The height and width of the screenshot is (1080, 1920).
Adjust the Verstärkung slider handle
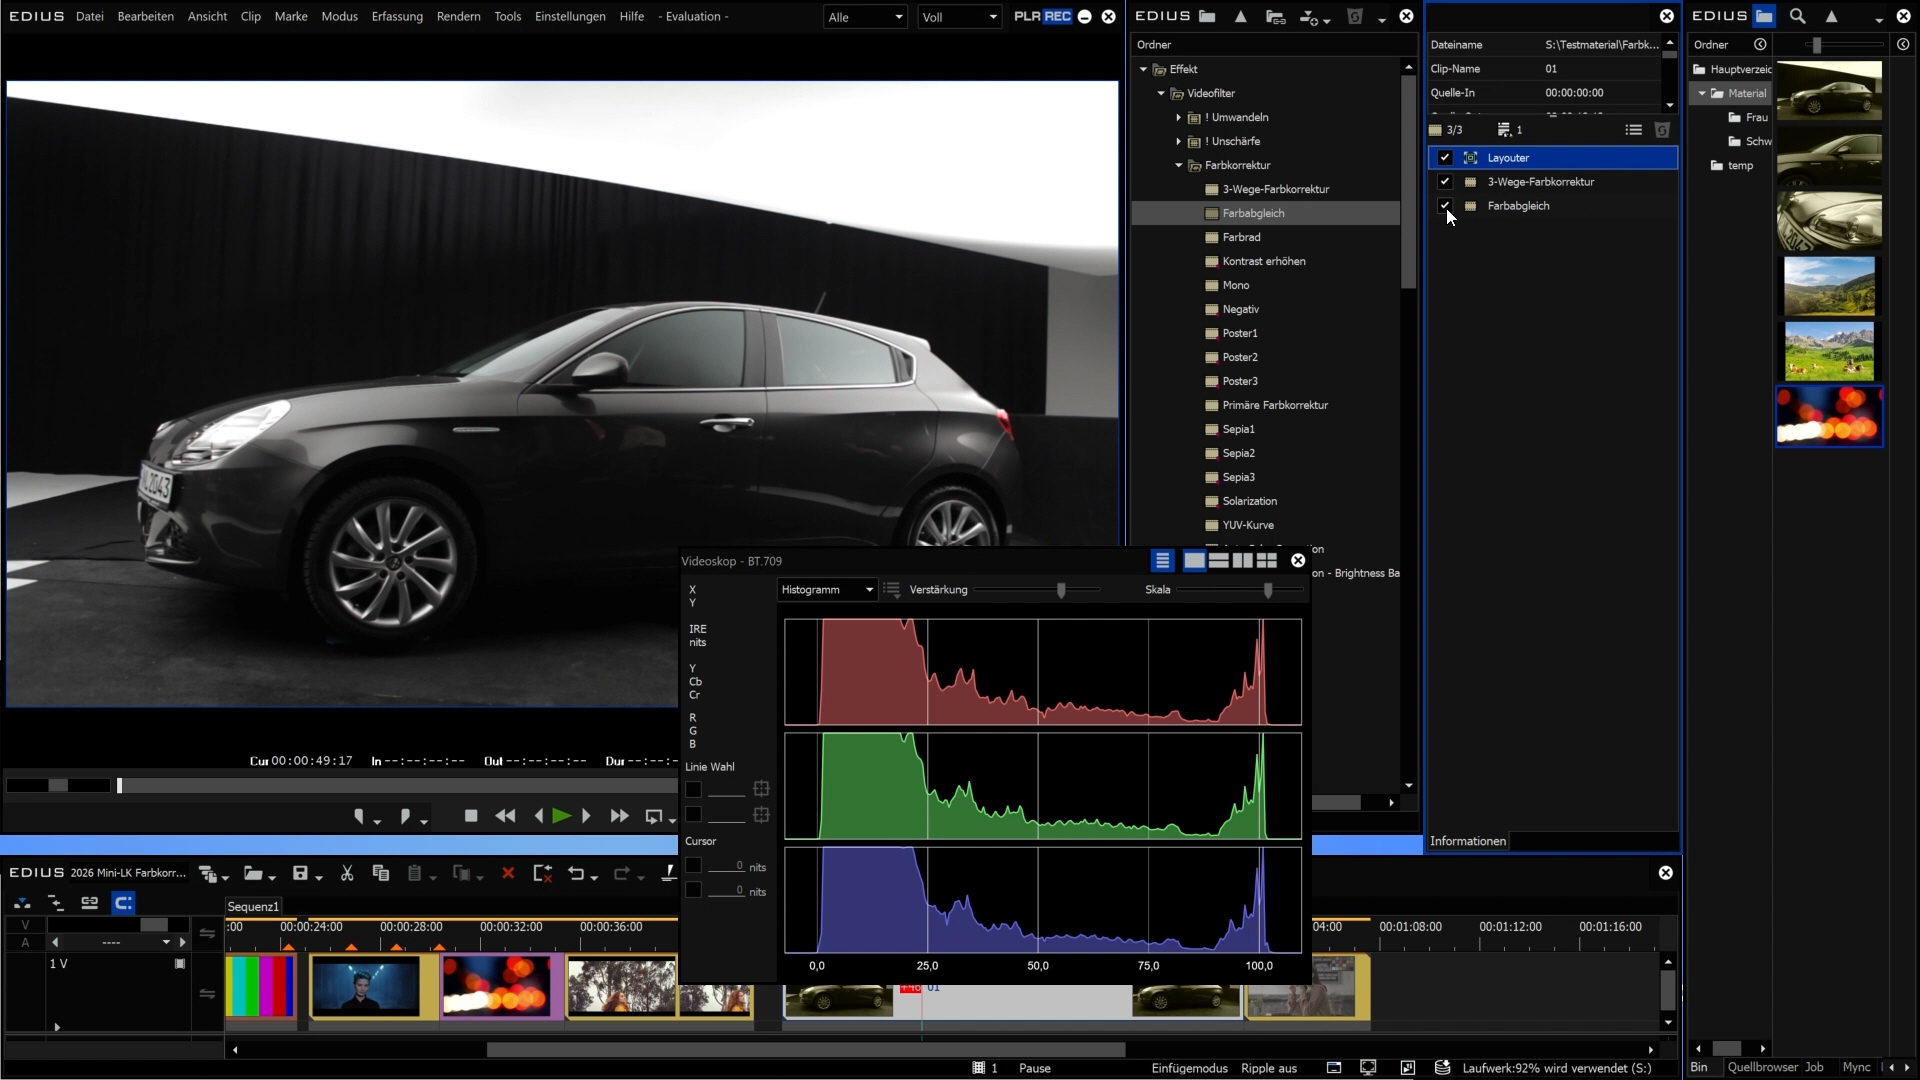click(1061, 590)
